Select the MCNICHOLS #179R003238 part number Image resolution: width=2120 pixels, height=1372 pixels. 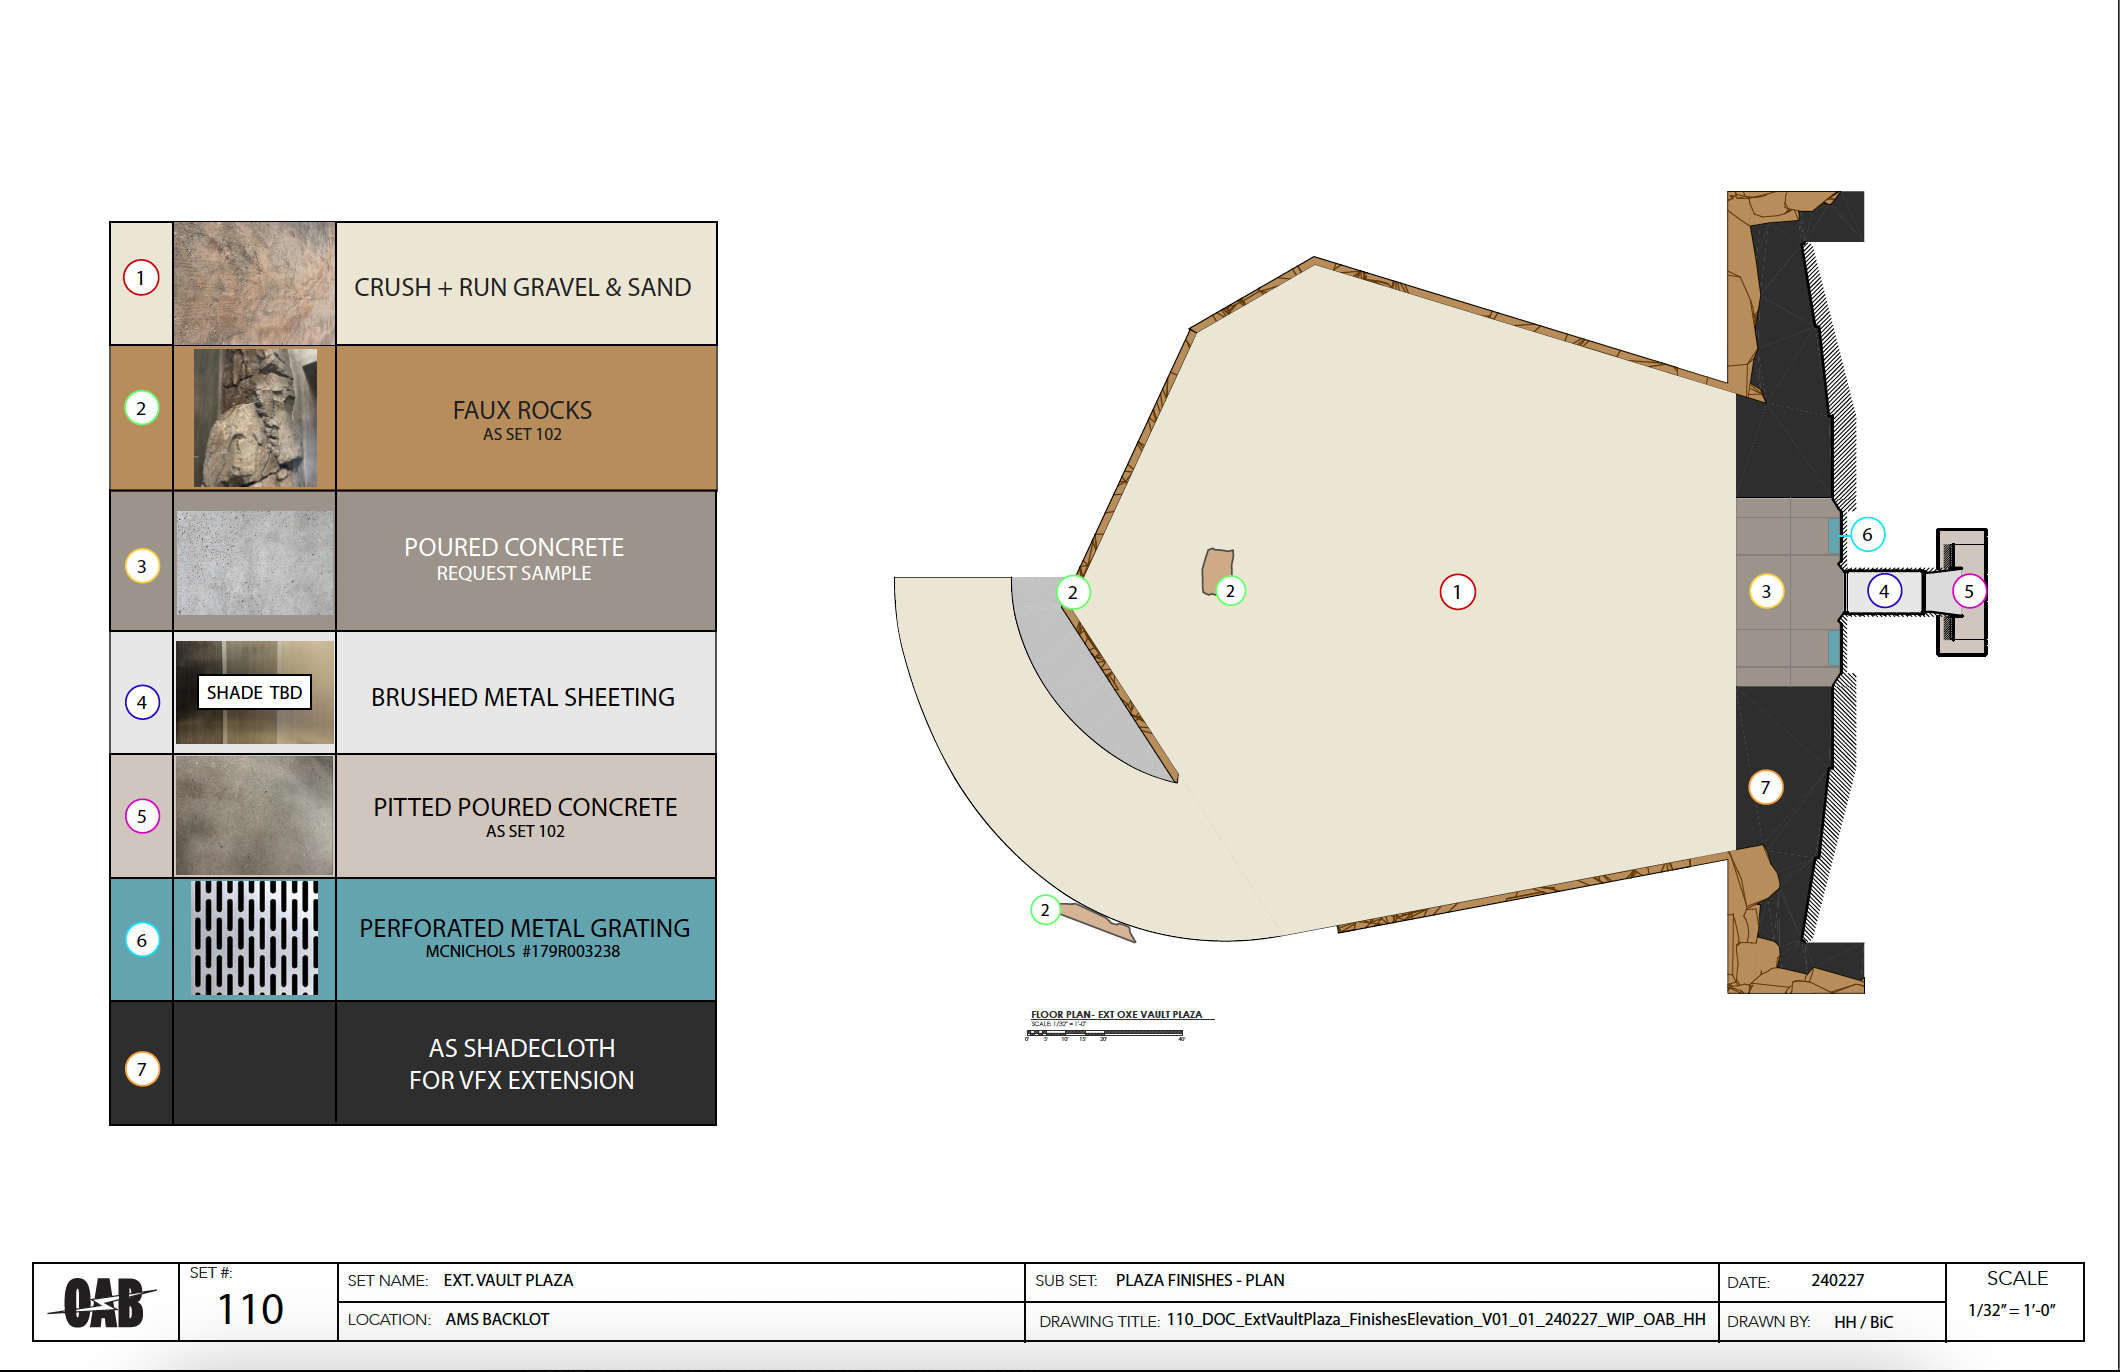click(523, 951)
